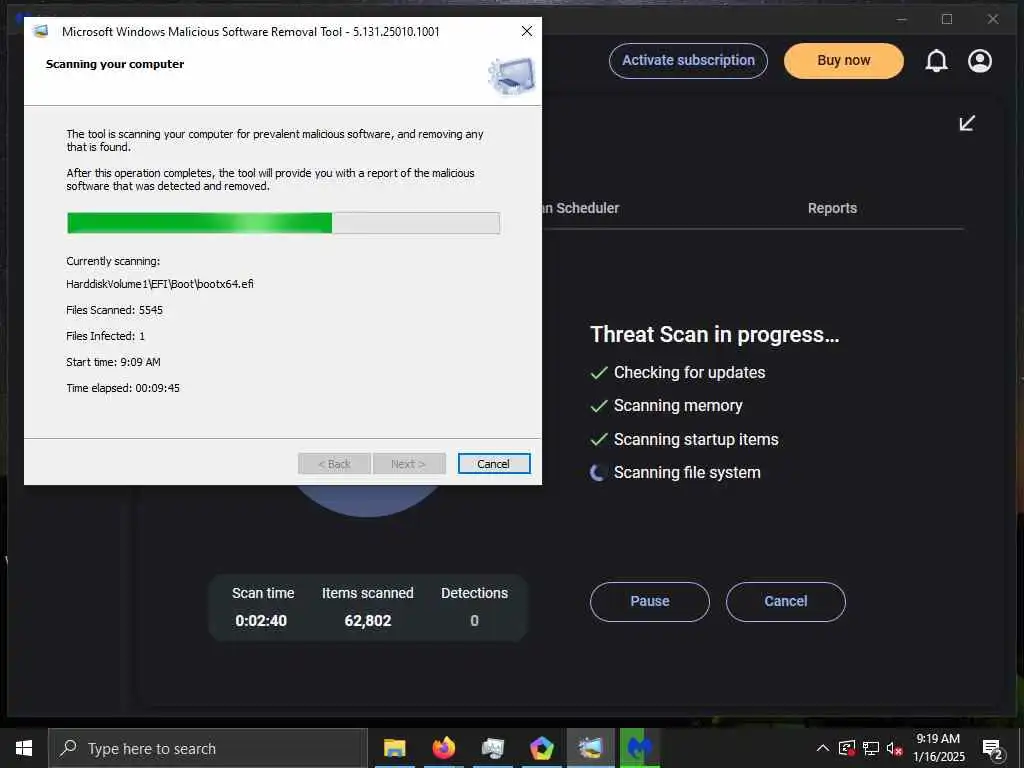Click the Activate subscription button in Malwarebytes
Image resolution: width=1024 pixels, height=768 pixels.
(688, 61)
